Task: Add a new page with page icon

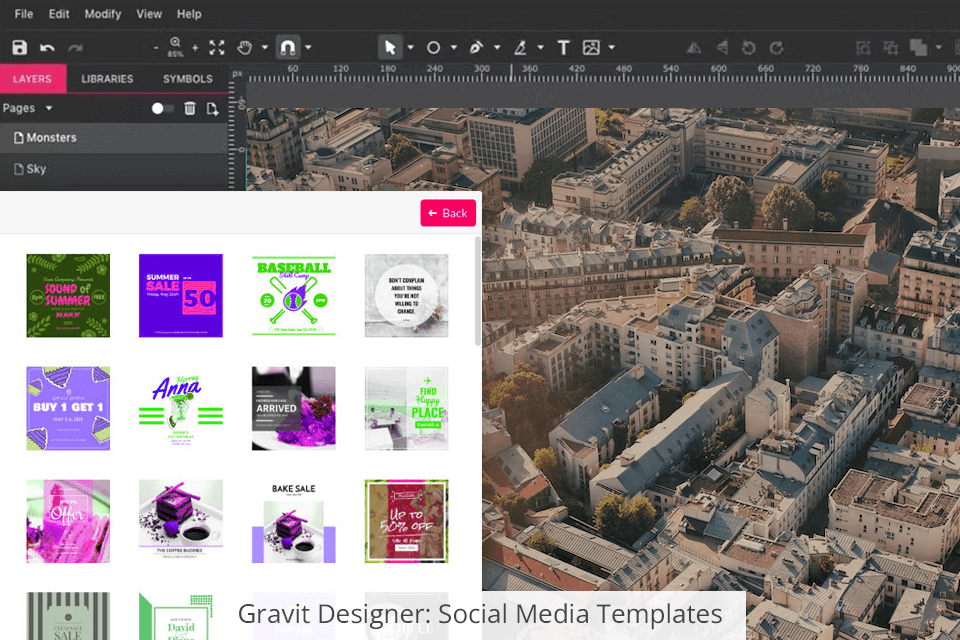Action: [212, 108]
